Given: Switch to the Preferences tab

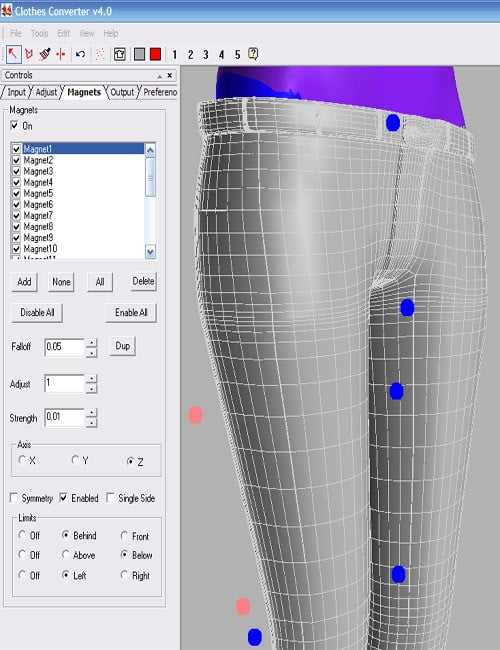Looking at the screenshot, I should (x=160, y=92).
